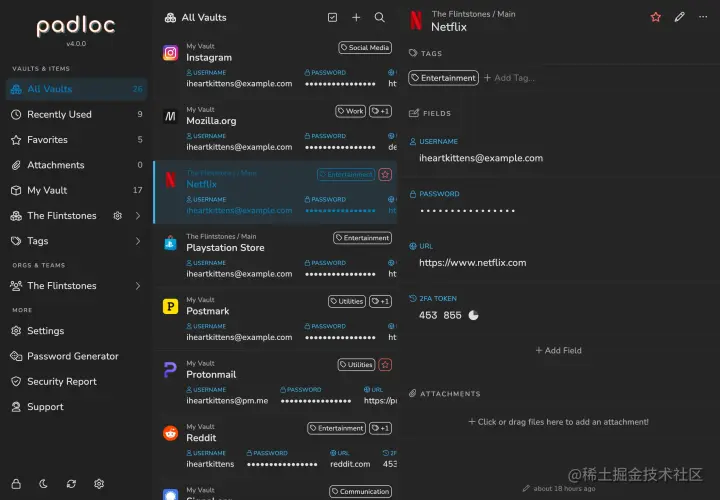Show Favorites in the sidebar
The width and height of the screenshot is (720, 500).
tap(76, 140)
